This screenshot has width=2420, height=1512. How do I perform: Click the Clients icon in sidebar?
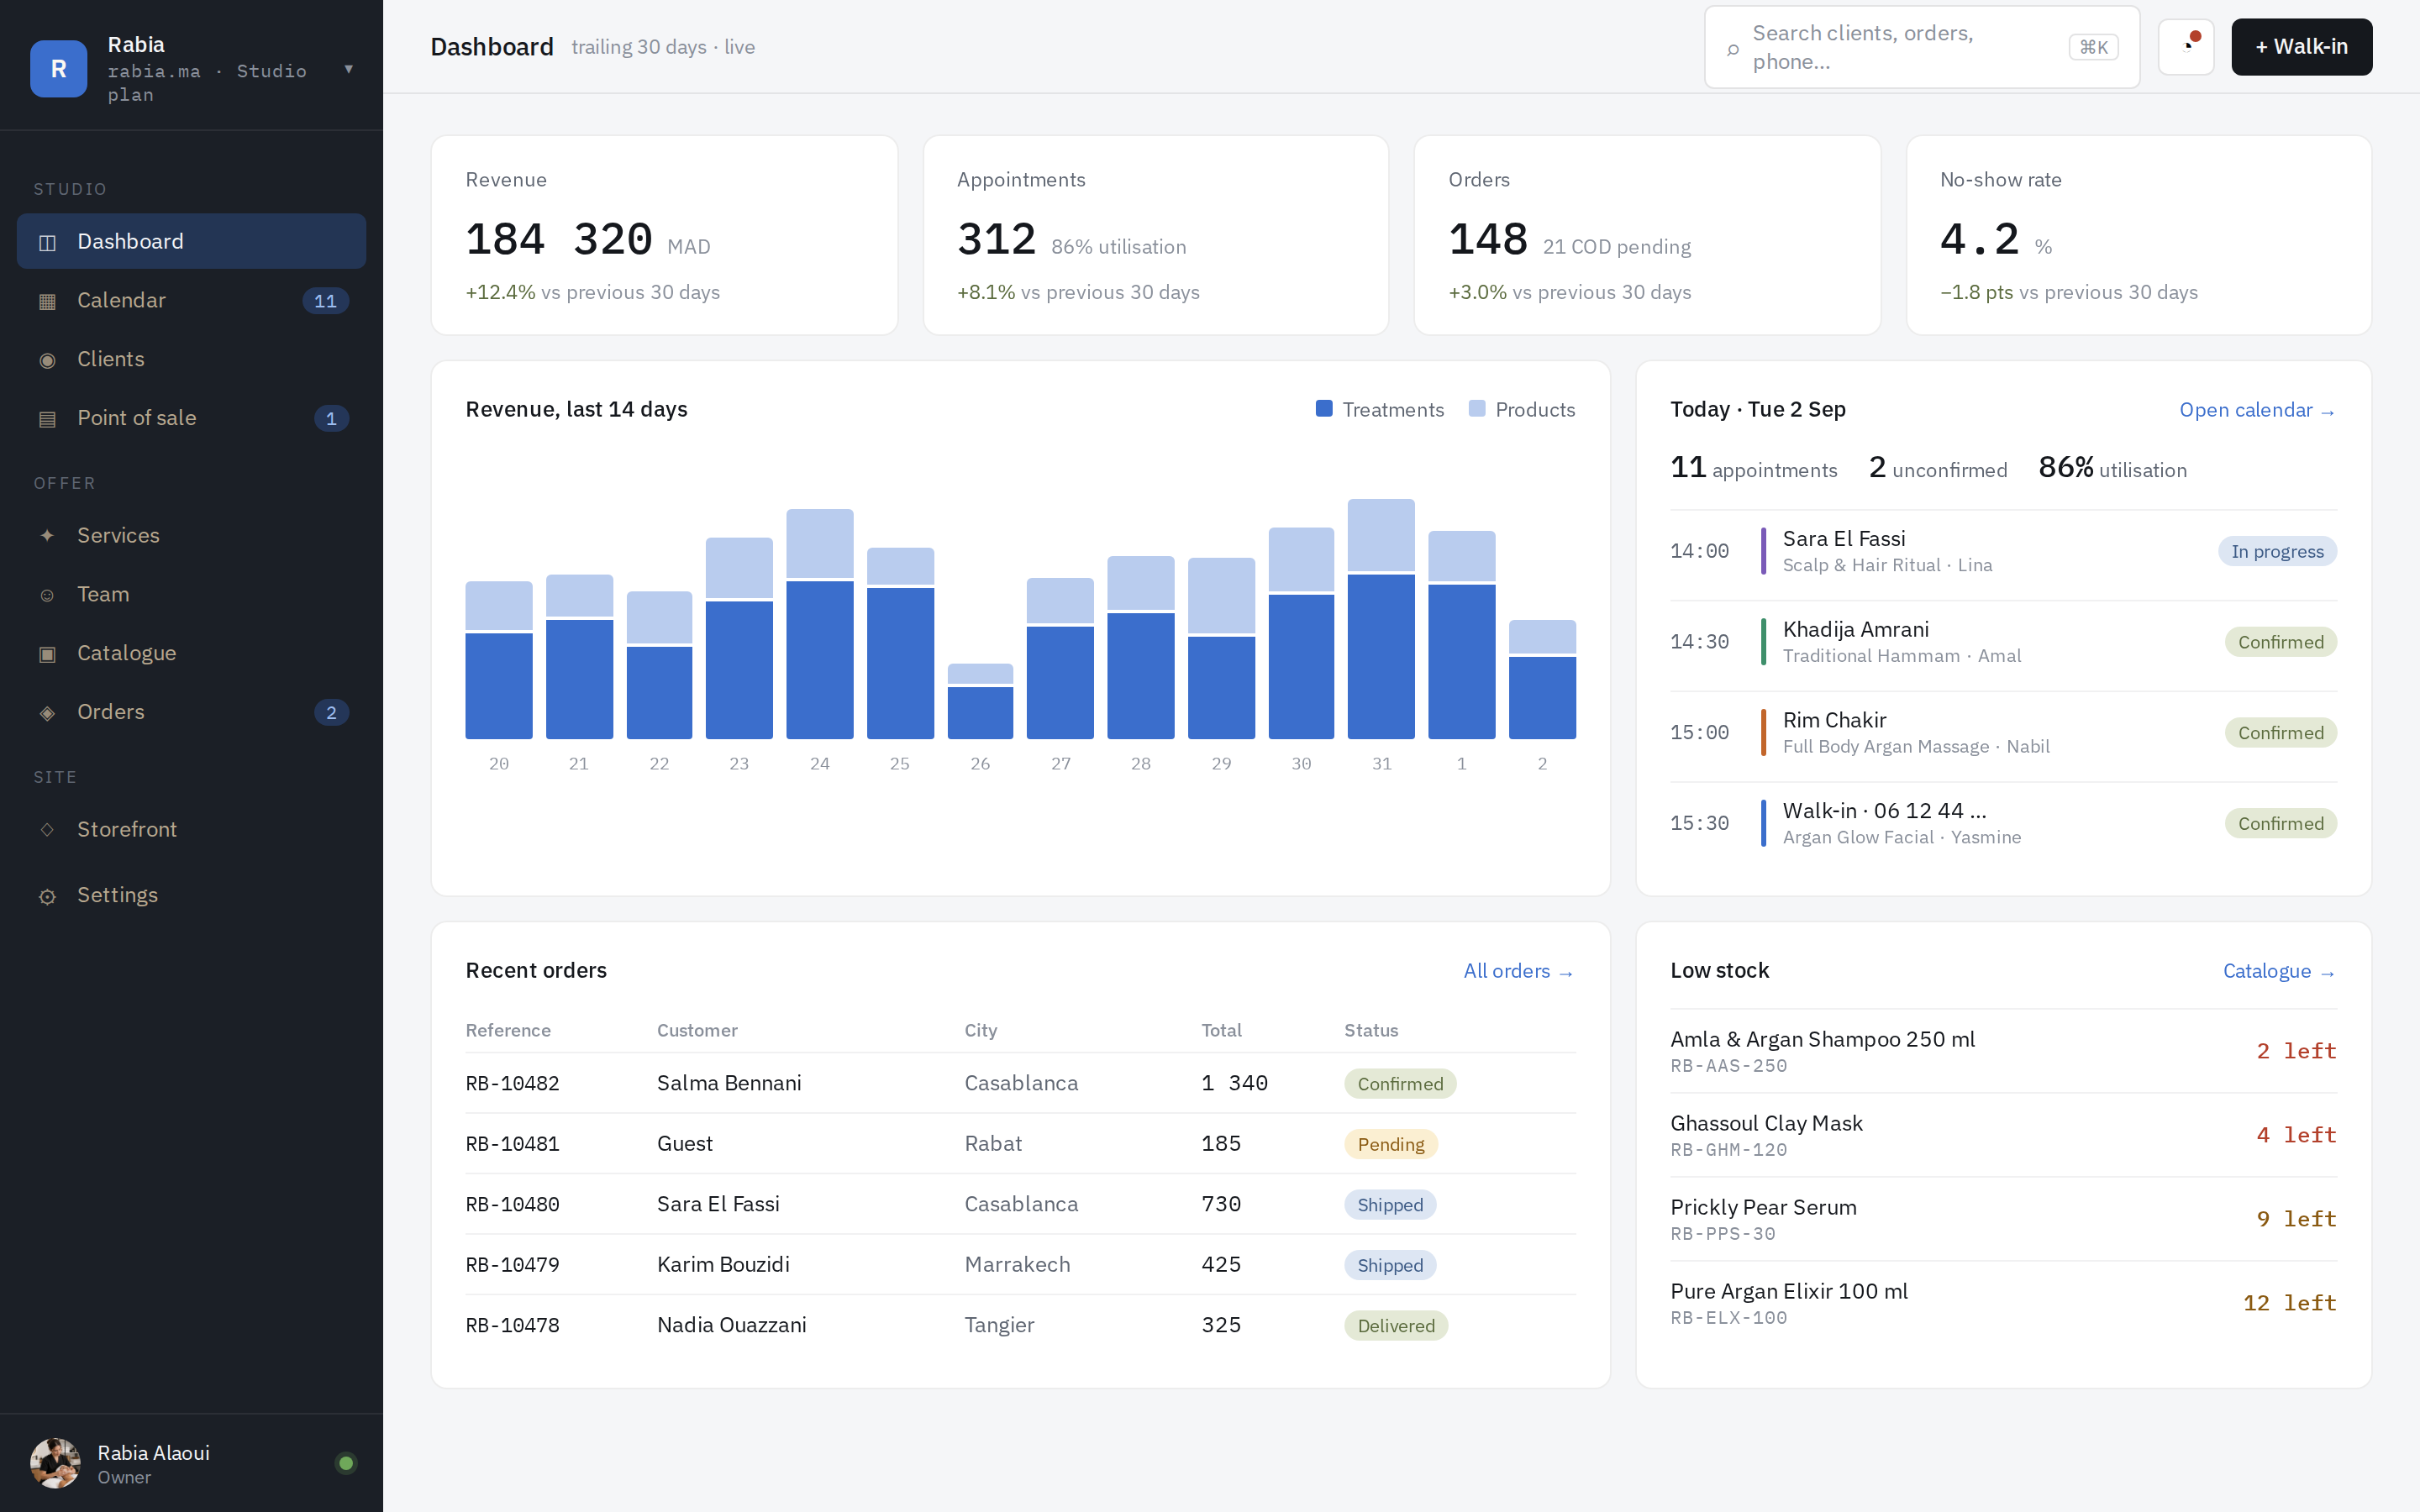coord(47,360)
